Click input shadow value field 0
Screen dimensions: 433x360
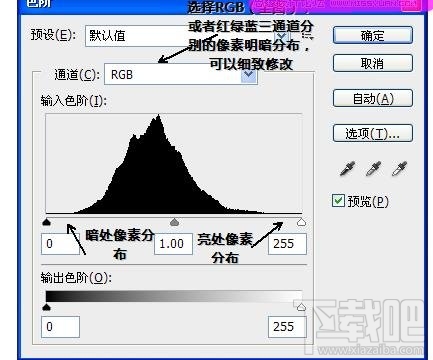coord(60,244)
